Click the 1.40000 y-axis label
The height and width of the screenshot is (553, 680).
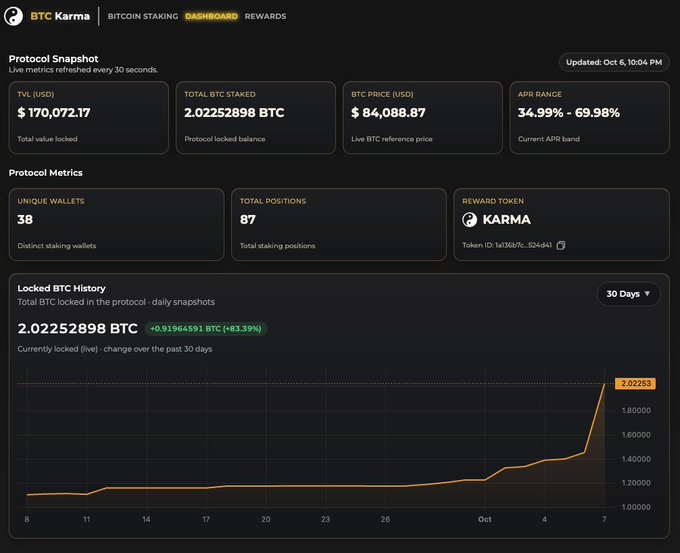point(636,459)
